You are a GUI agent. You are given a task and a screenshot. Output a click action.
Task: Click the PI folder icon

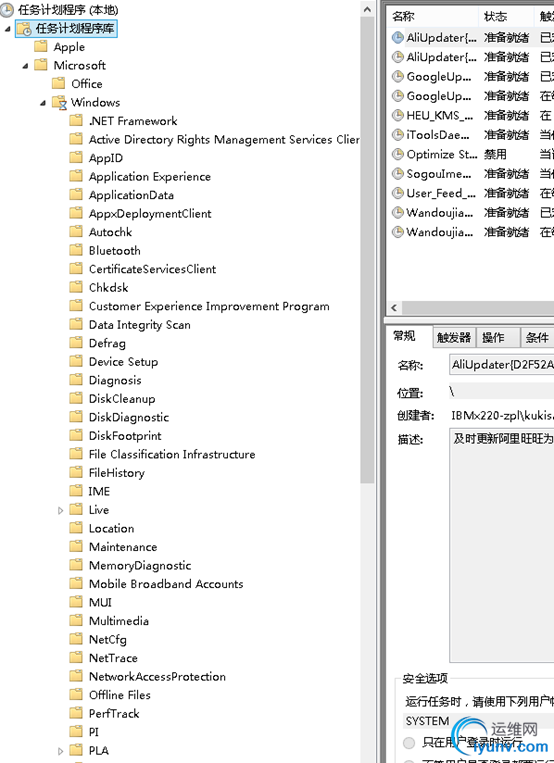76,731
